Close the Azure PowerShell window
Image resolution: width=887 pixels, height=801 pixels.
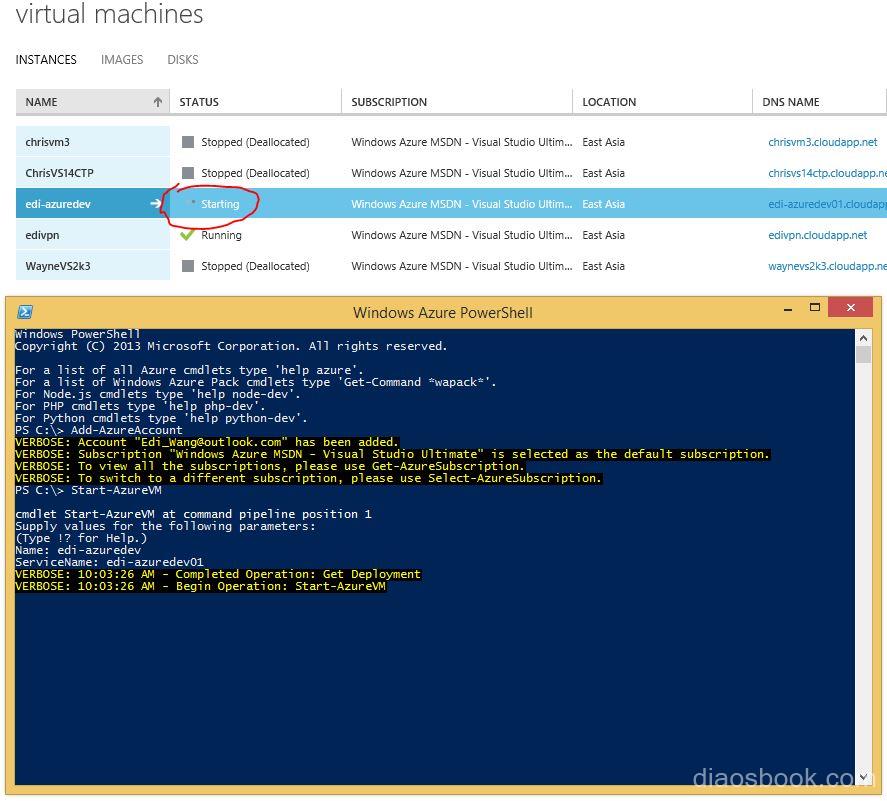850,307
